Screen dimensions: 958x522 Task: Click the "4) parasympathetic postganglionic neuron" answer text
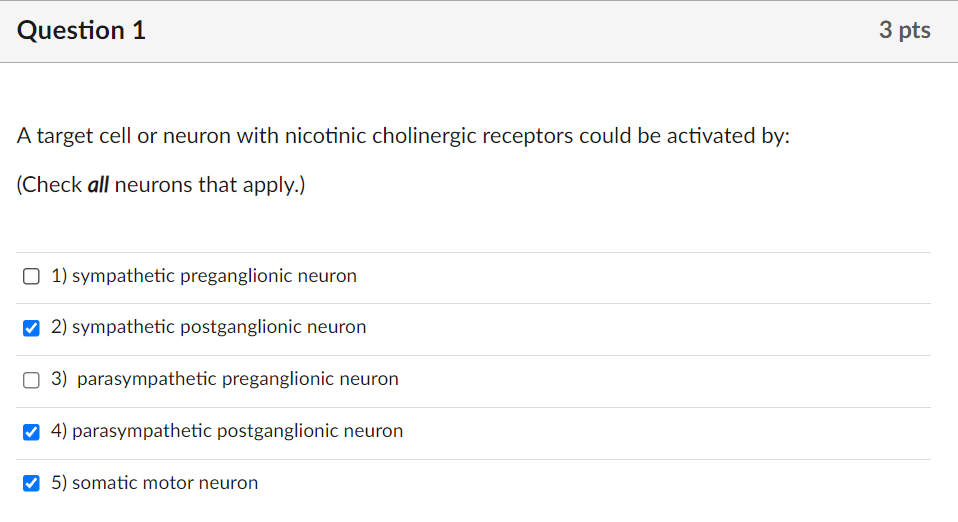pyautogui.click(x=227, y=431)
